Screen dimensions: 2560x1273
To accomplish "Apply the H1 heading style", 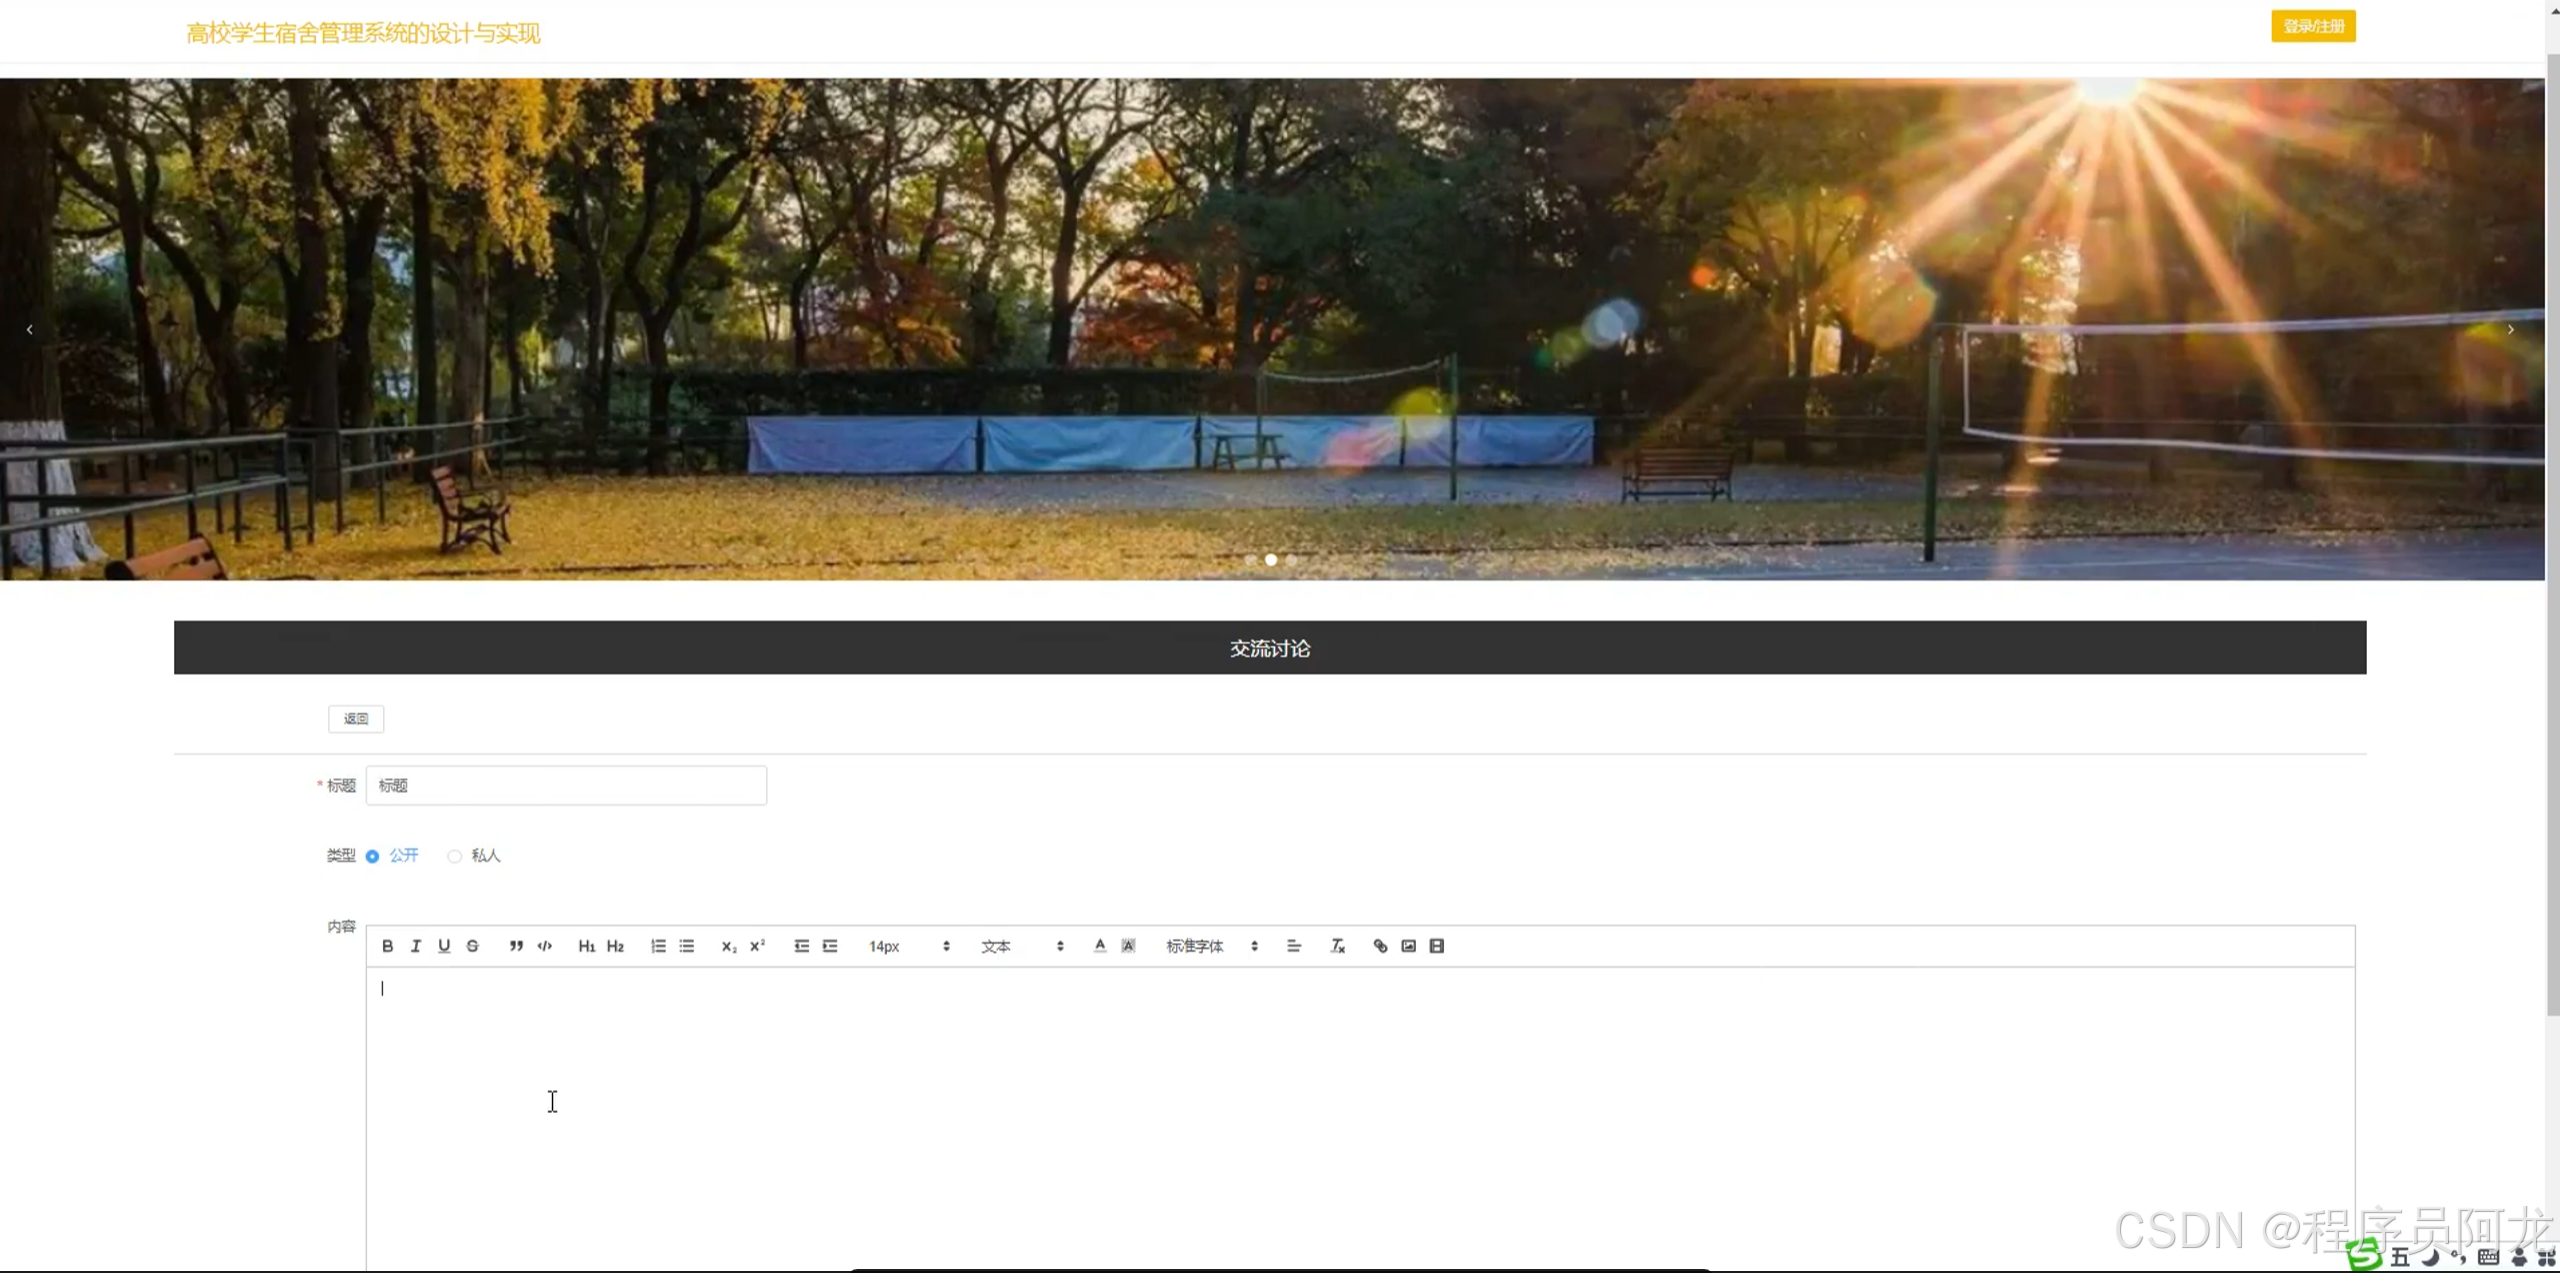I will [587, 946].
